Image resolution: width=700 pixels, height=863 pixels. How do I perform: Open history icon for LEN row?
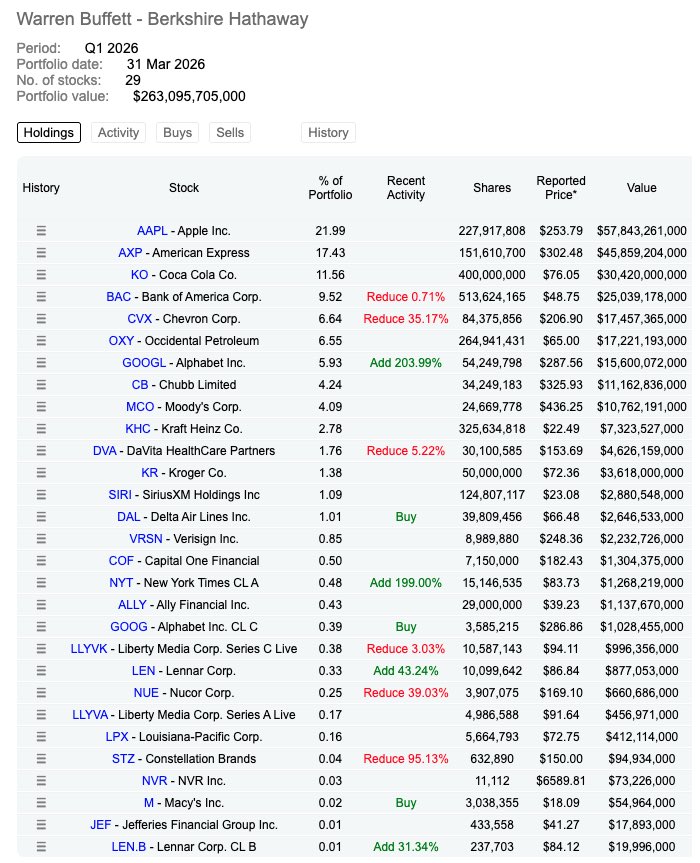(x=41, y=671)
